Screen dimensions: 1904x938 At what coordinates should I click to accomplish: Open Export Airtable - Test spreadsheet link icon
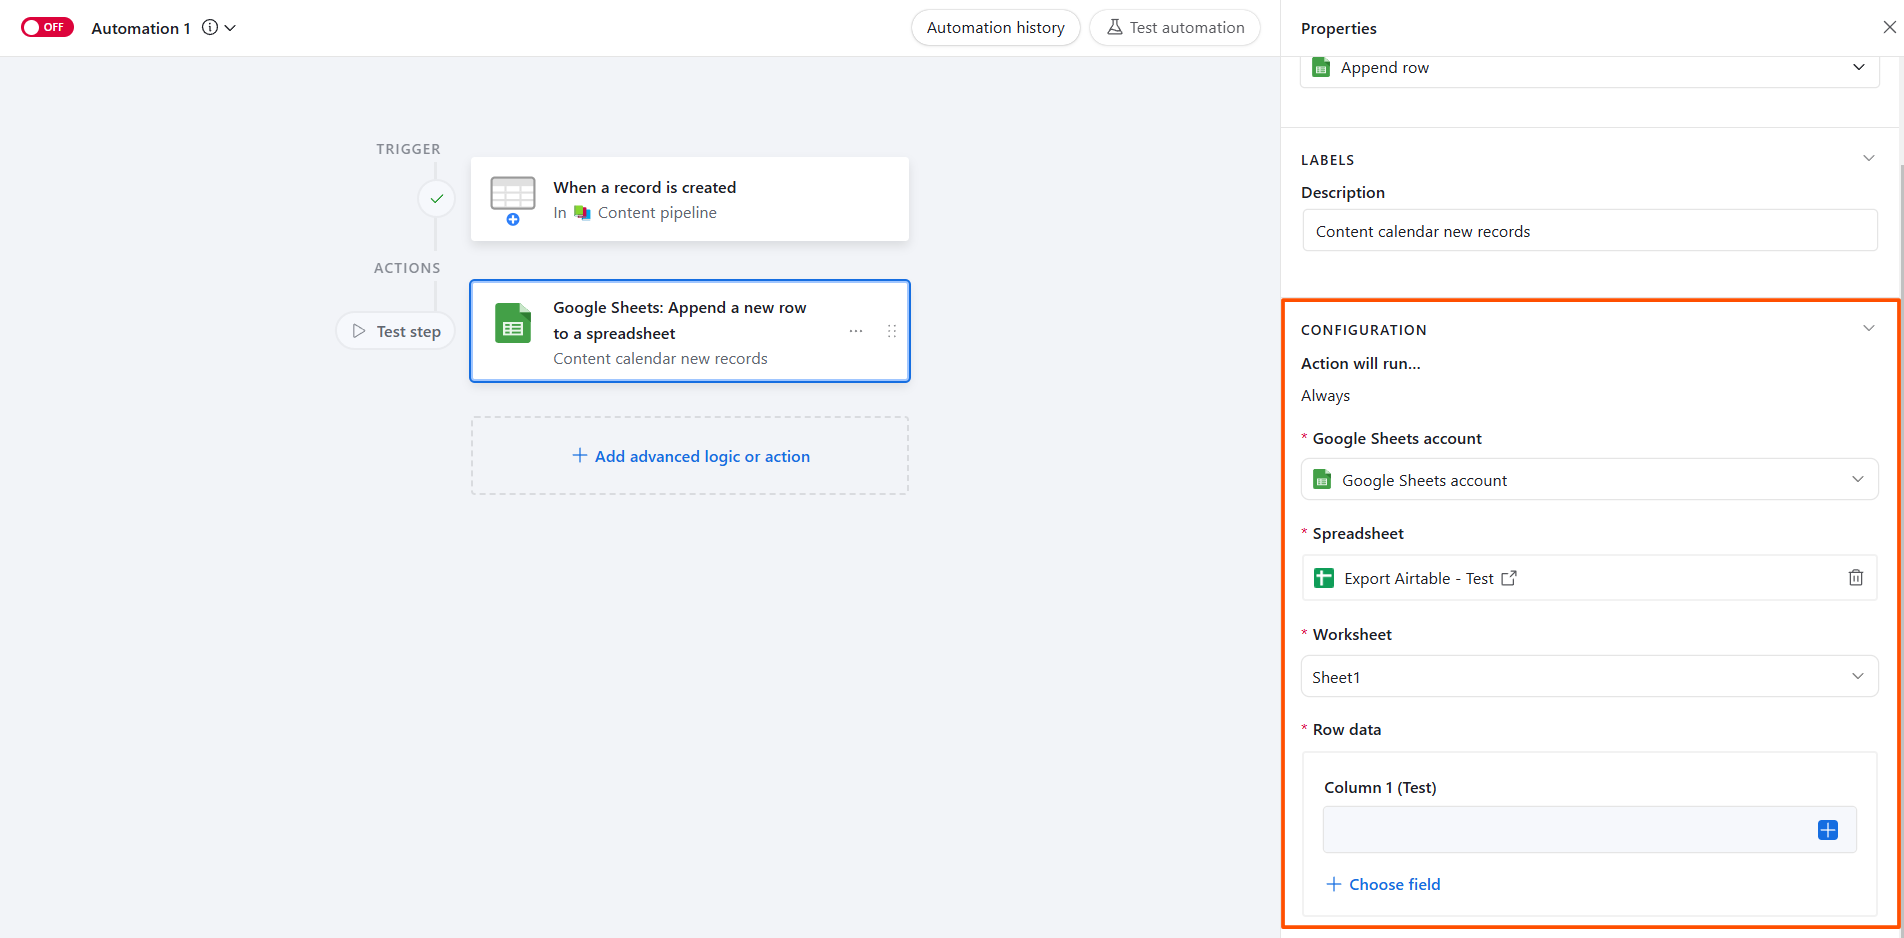coord(1509,578)
